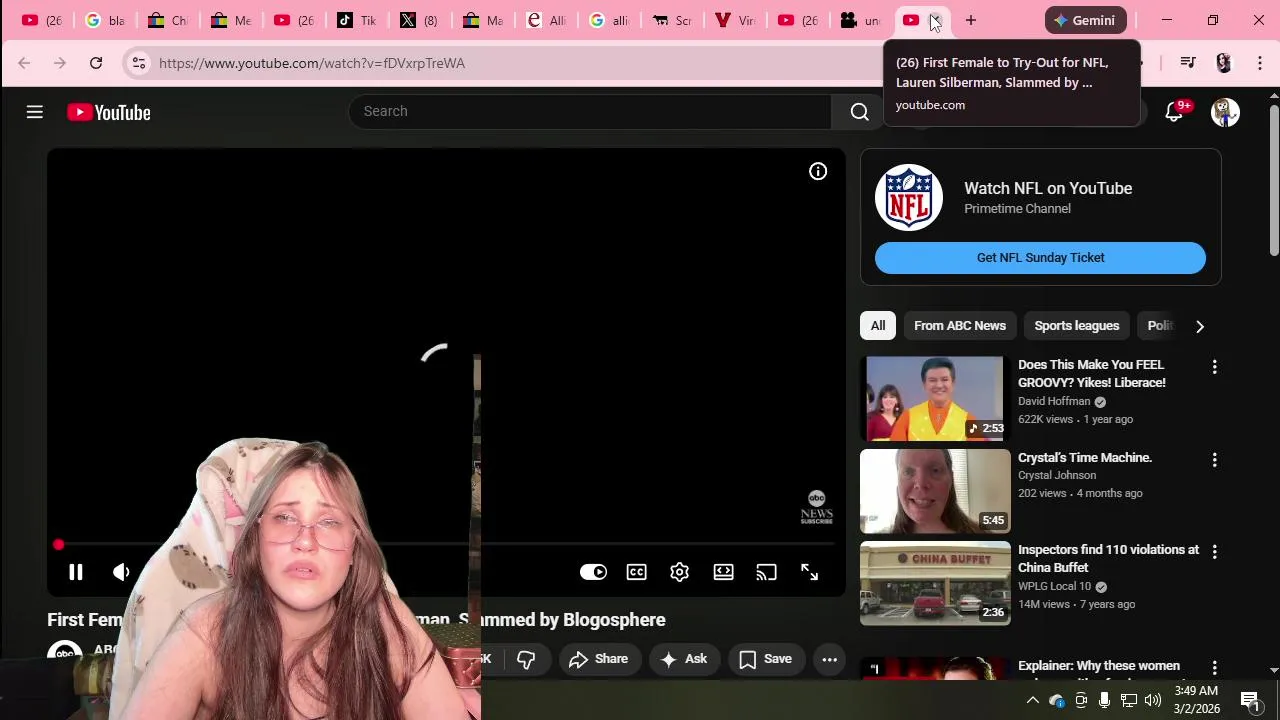
Task: Open the player settings gear
Action: pos(679,572)
